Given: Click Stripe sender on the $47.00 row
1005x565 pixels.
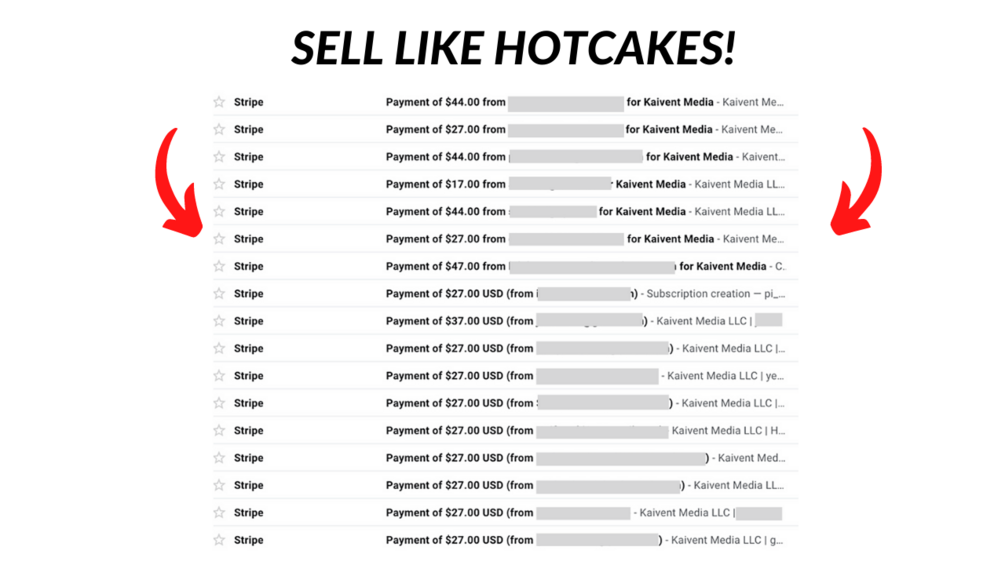Looking at the screenshot, I should 248,266.
